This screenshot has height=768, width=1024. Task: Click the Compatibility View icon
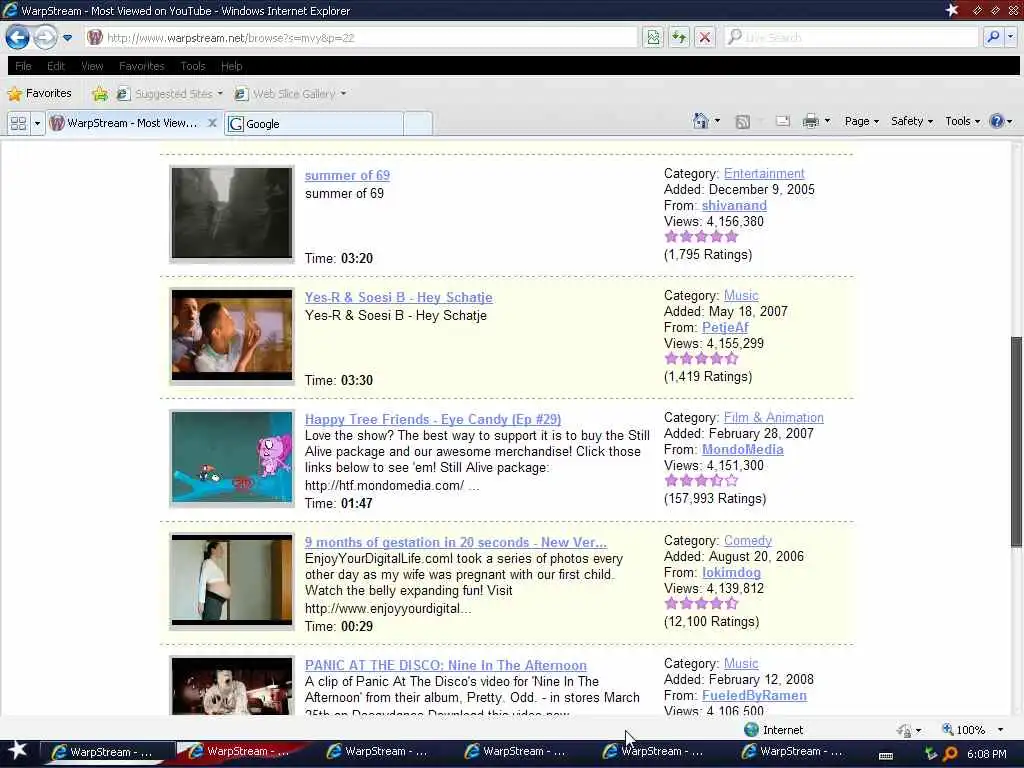point(653,37)
